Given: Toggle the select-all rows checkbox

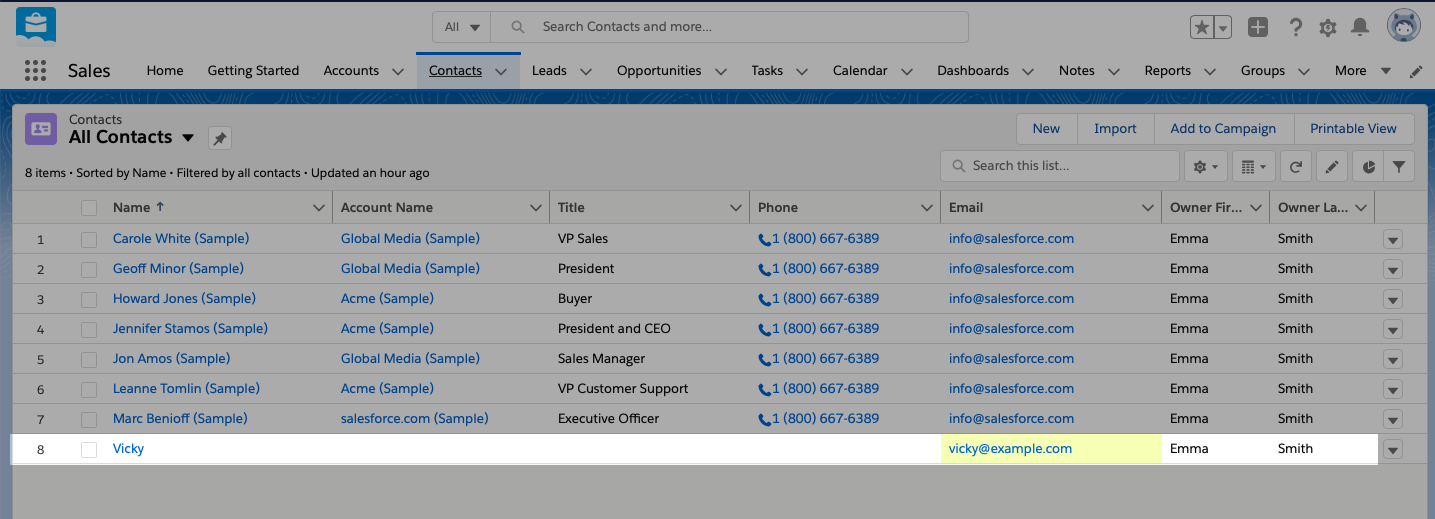Looking at the screenshot, I should [x=89, y=208].
